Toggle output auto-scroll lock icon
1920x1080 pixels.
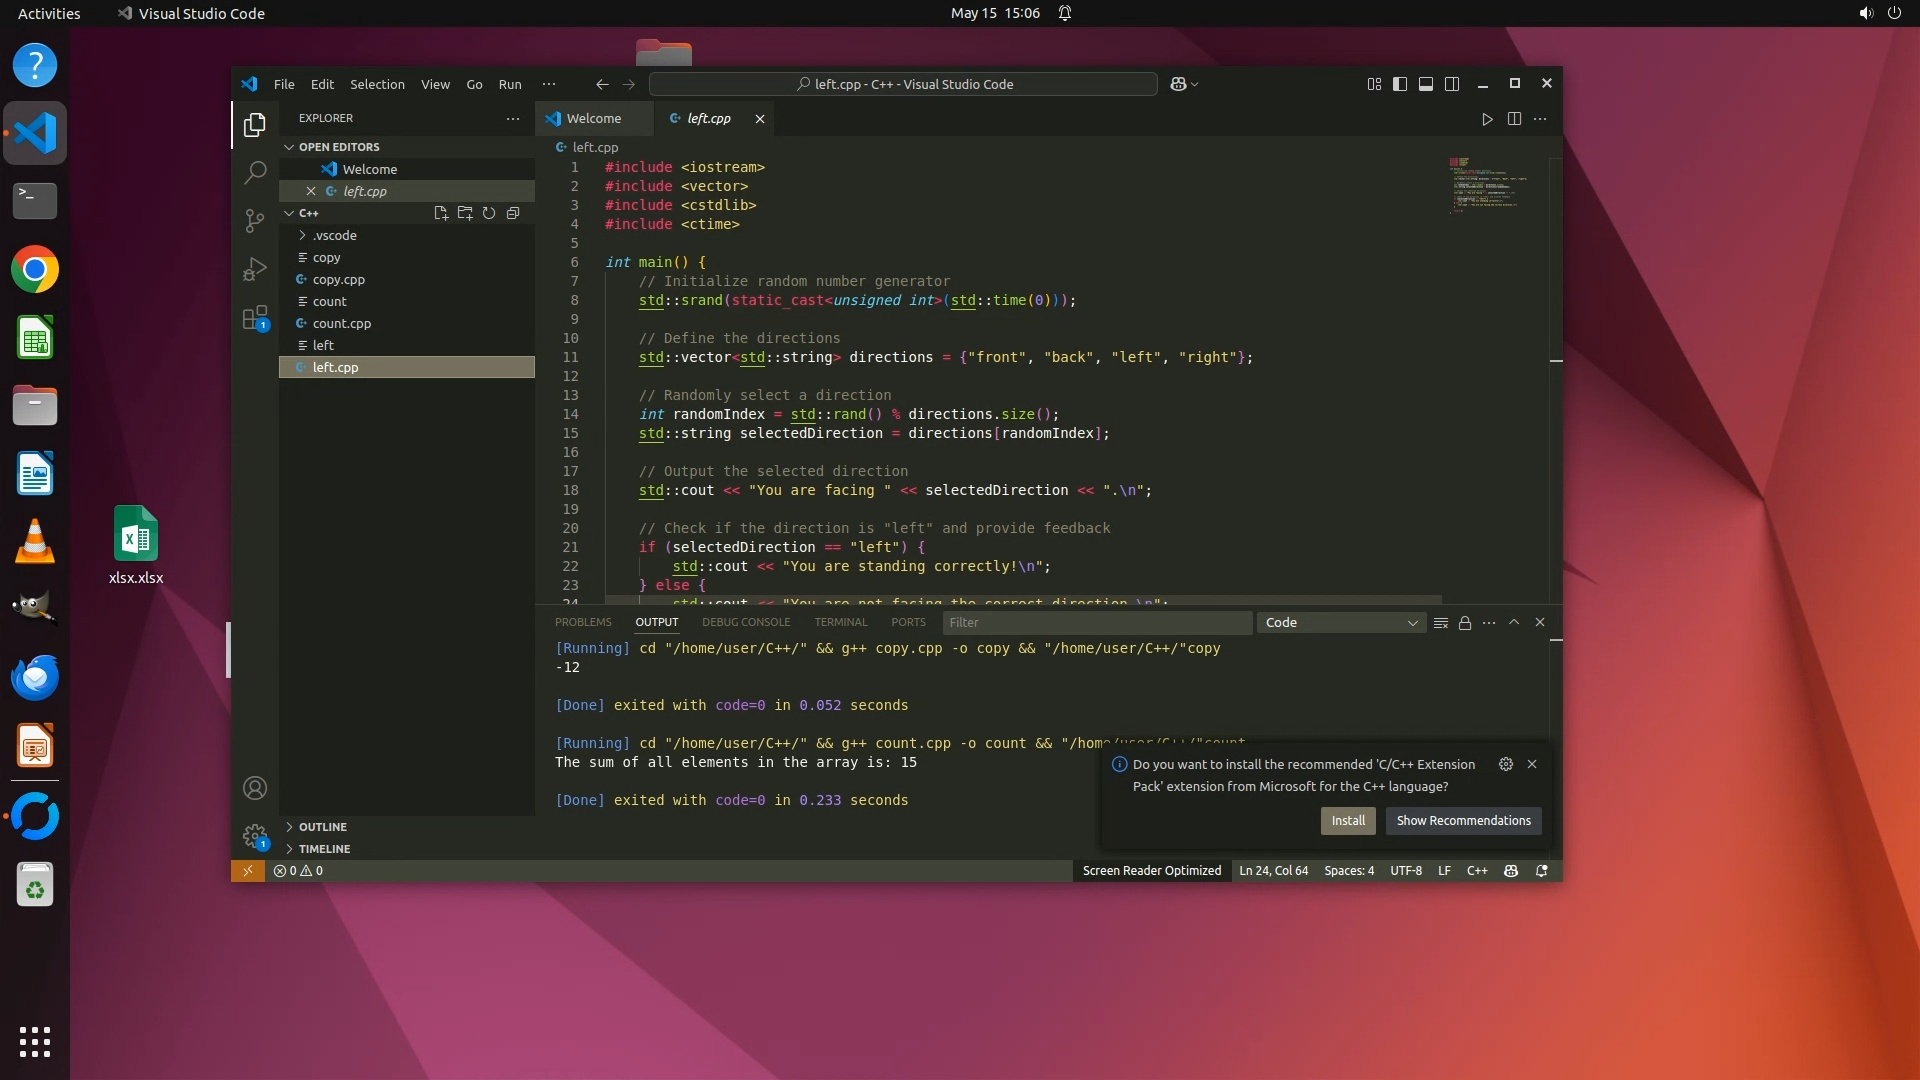tap(1465, 623)
